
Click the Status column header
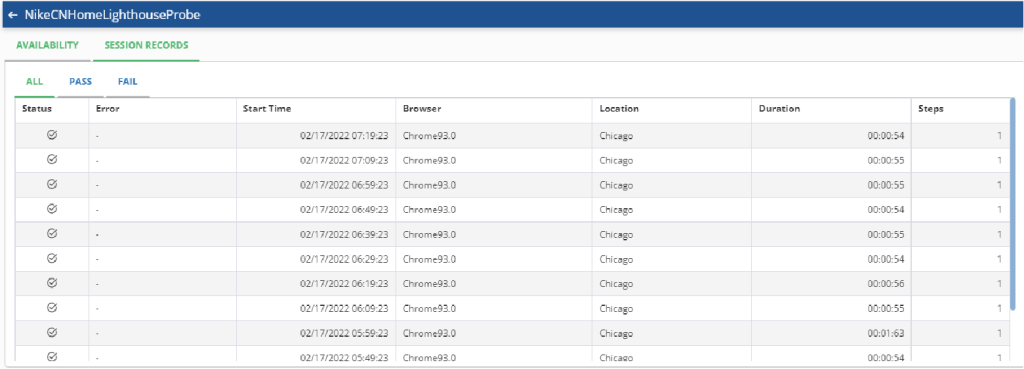(x=37, y=109)
